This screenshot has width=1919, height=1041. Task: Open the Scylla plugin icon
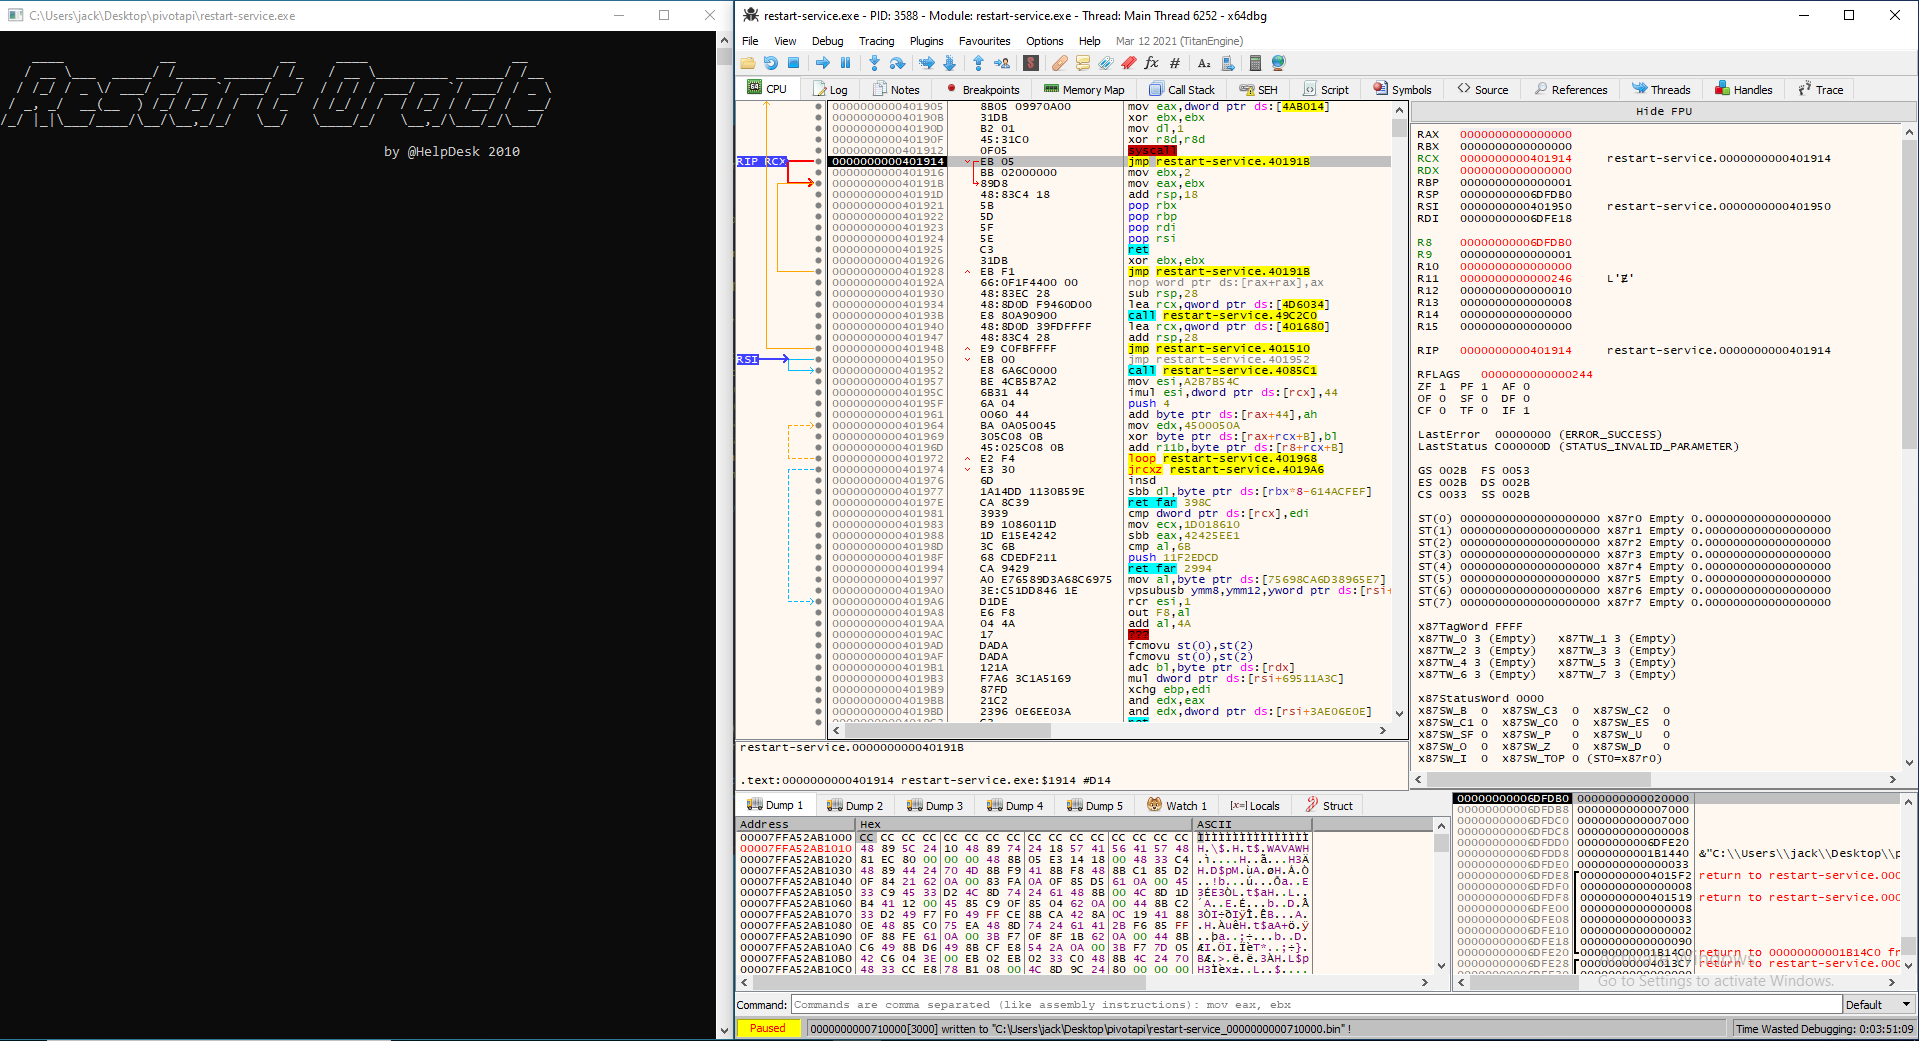[x=1031, y=63]
